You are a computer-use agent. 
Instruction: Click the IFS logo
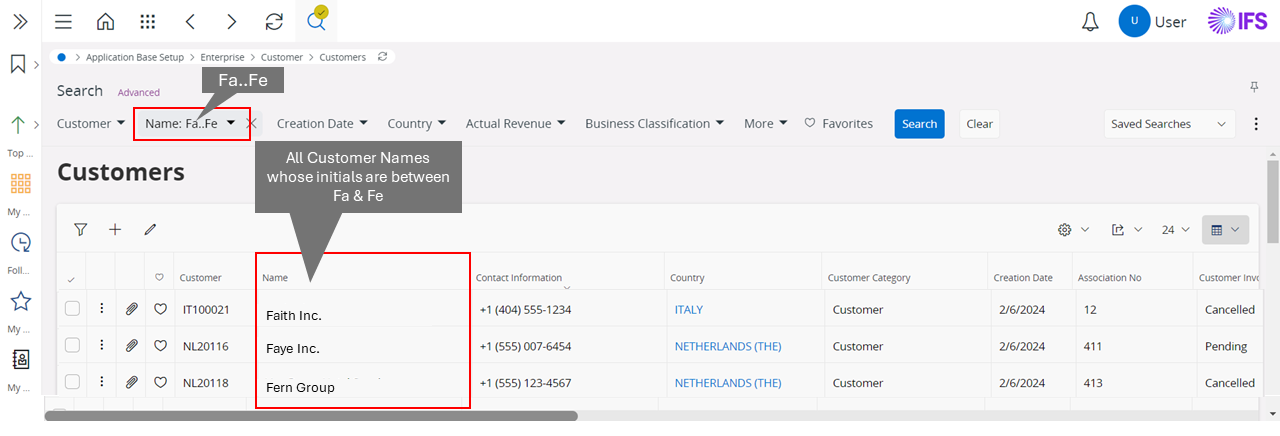point(1239,21)
